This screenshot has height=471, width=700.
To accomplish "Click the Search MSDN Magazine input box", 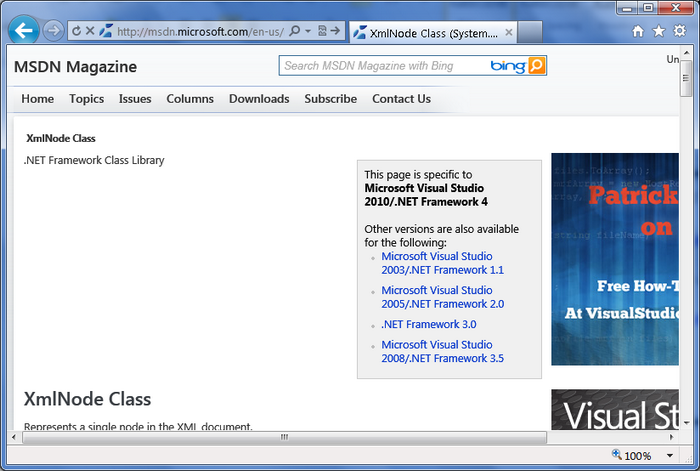I will (x=383, y=66).
